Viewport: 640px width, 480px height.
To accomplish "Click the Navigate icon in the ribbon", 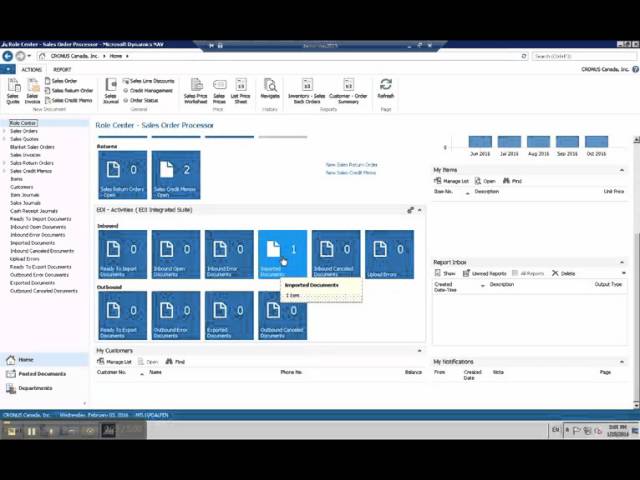I will pyautogui.click(x=270, y=89).
